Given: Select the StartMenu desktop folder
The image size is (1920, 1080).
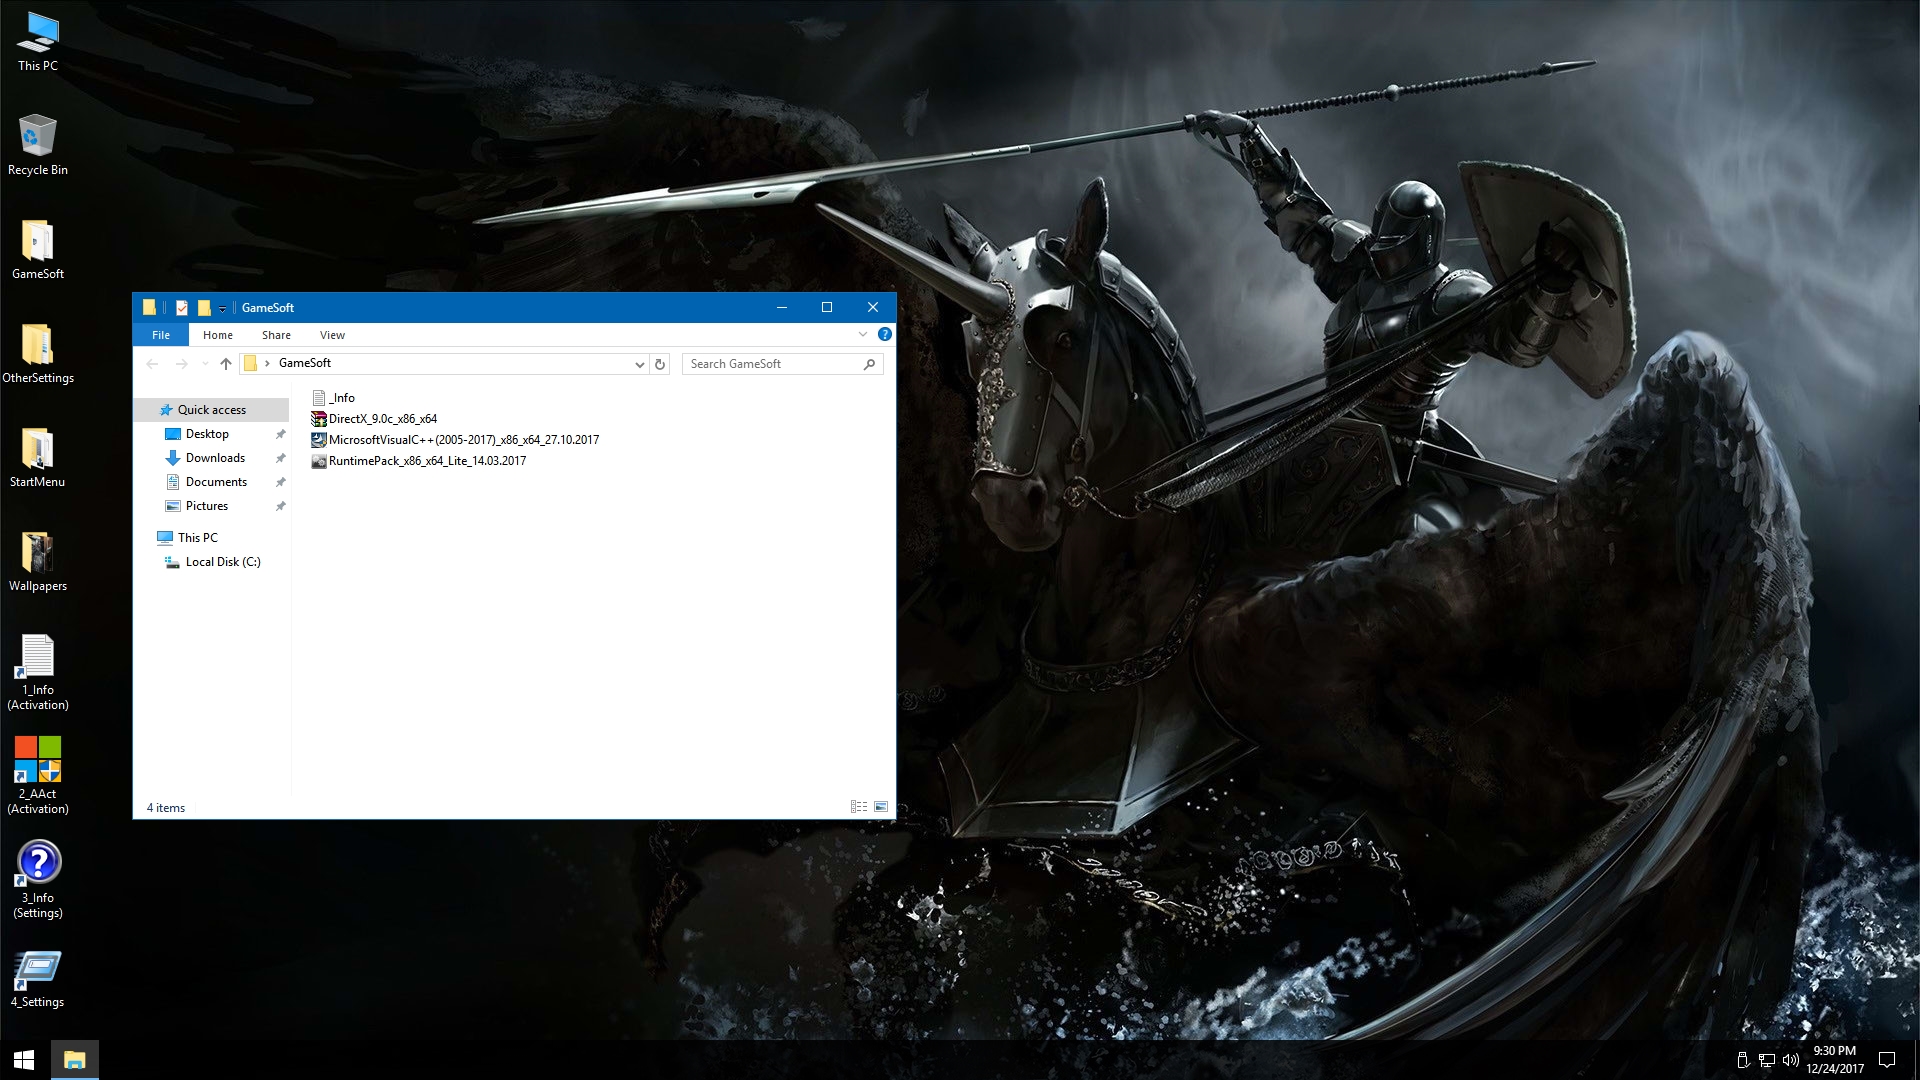Looking at the screenshot, I should coord(38,458).
